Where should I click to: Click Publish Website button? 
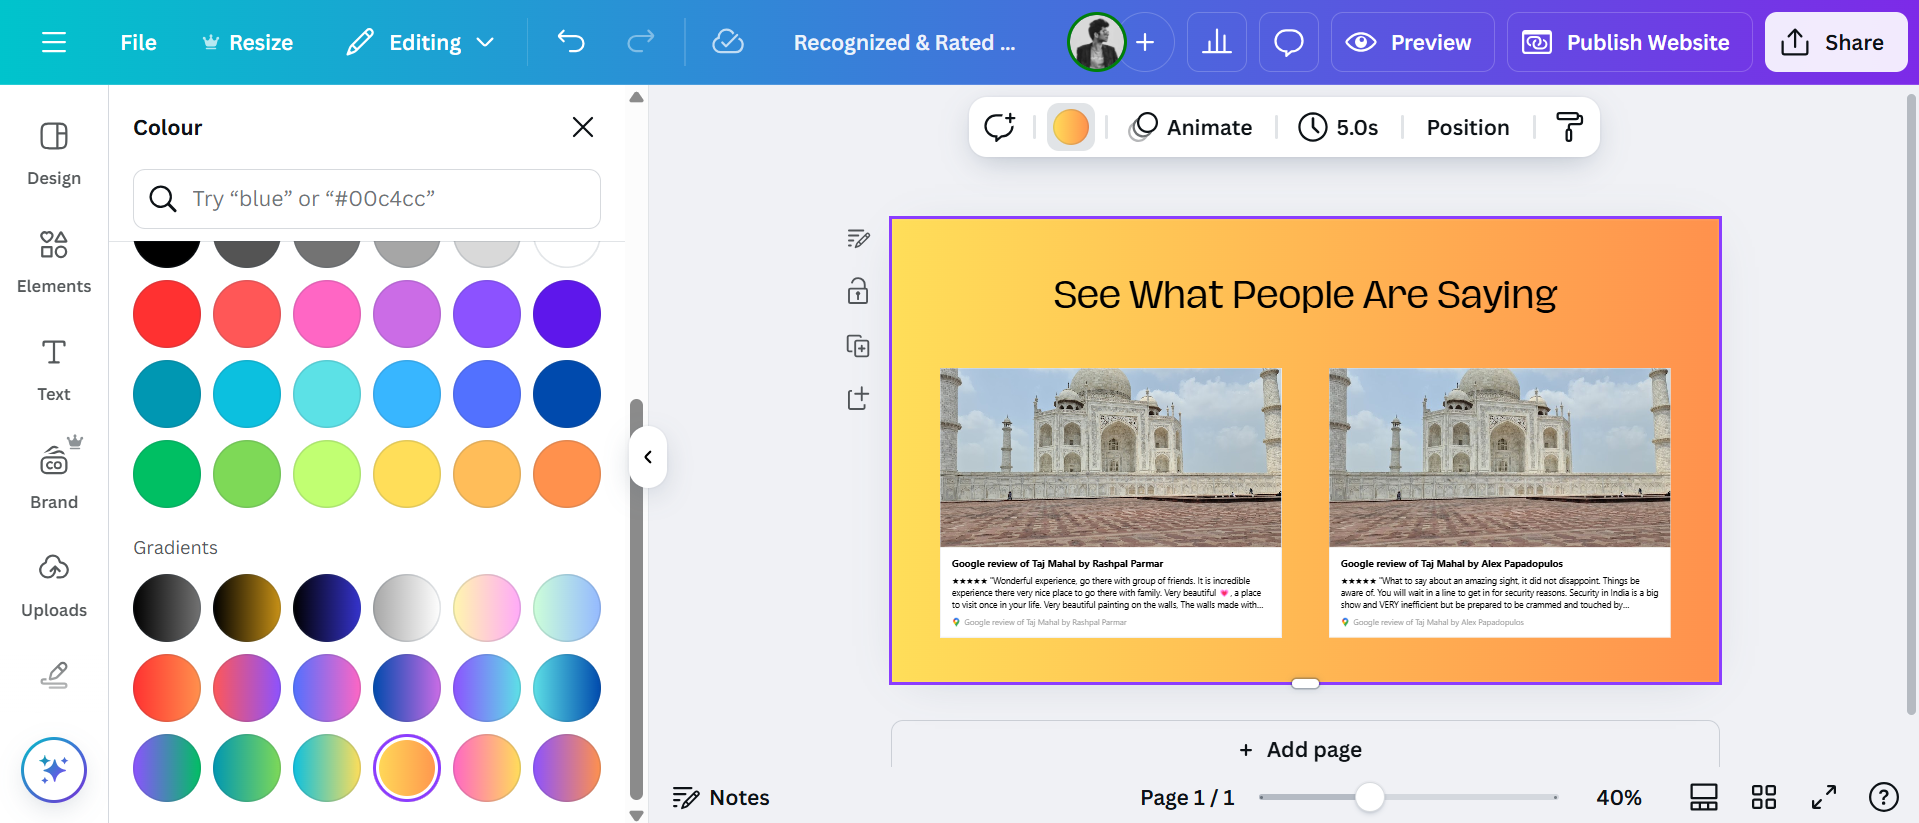1629,42
